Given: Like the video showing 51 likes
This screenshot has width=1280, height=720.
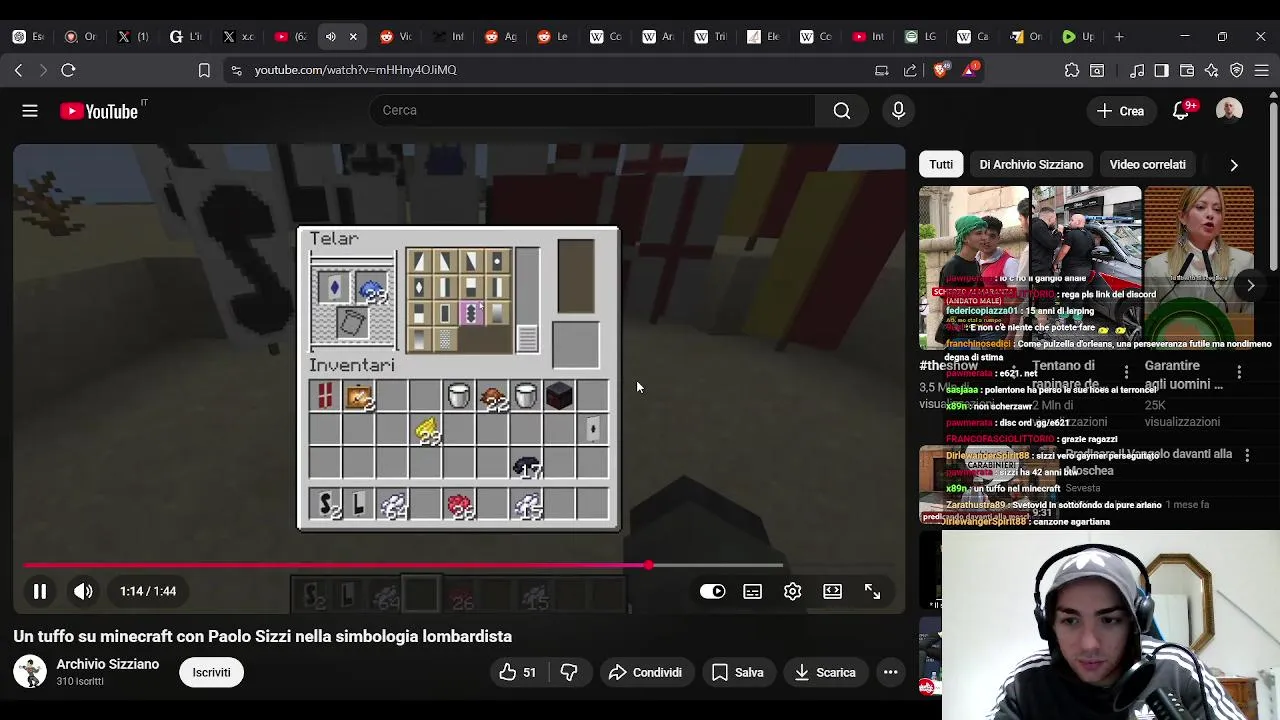Looking at the screenshot, I should pyautogui.click(x=518, y=672).
